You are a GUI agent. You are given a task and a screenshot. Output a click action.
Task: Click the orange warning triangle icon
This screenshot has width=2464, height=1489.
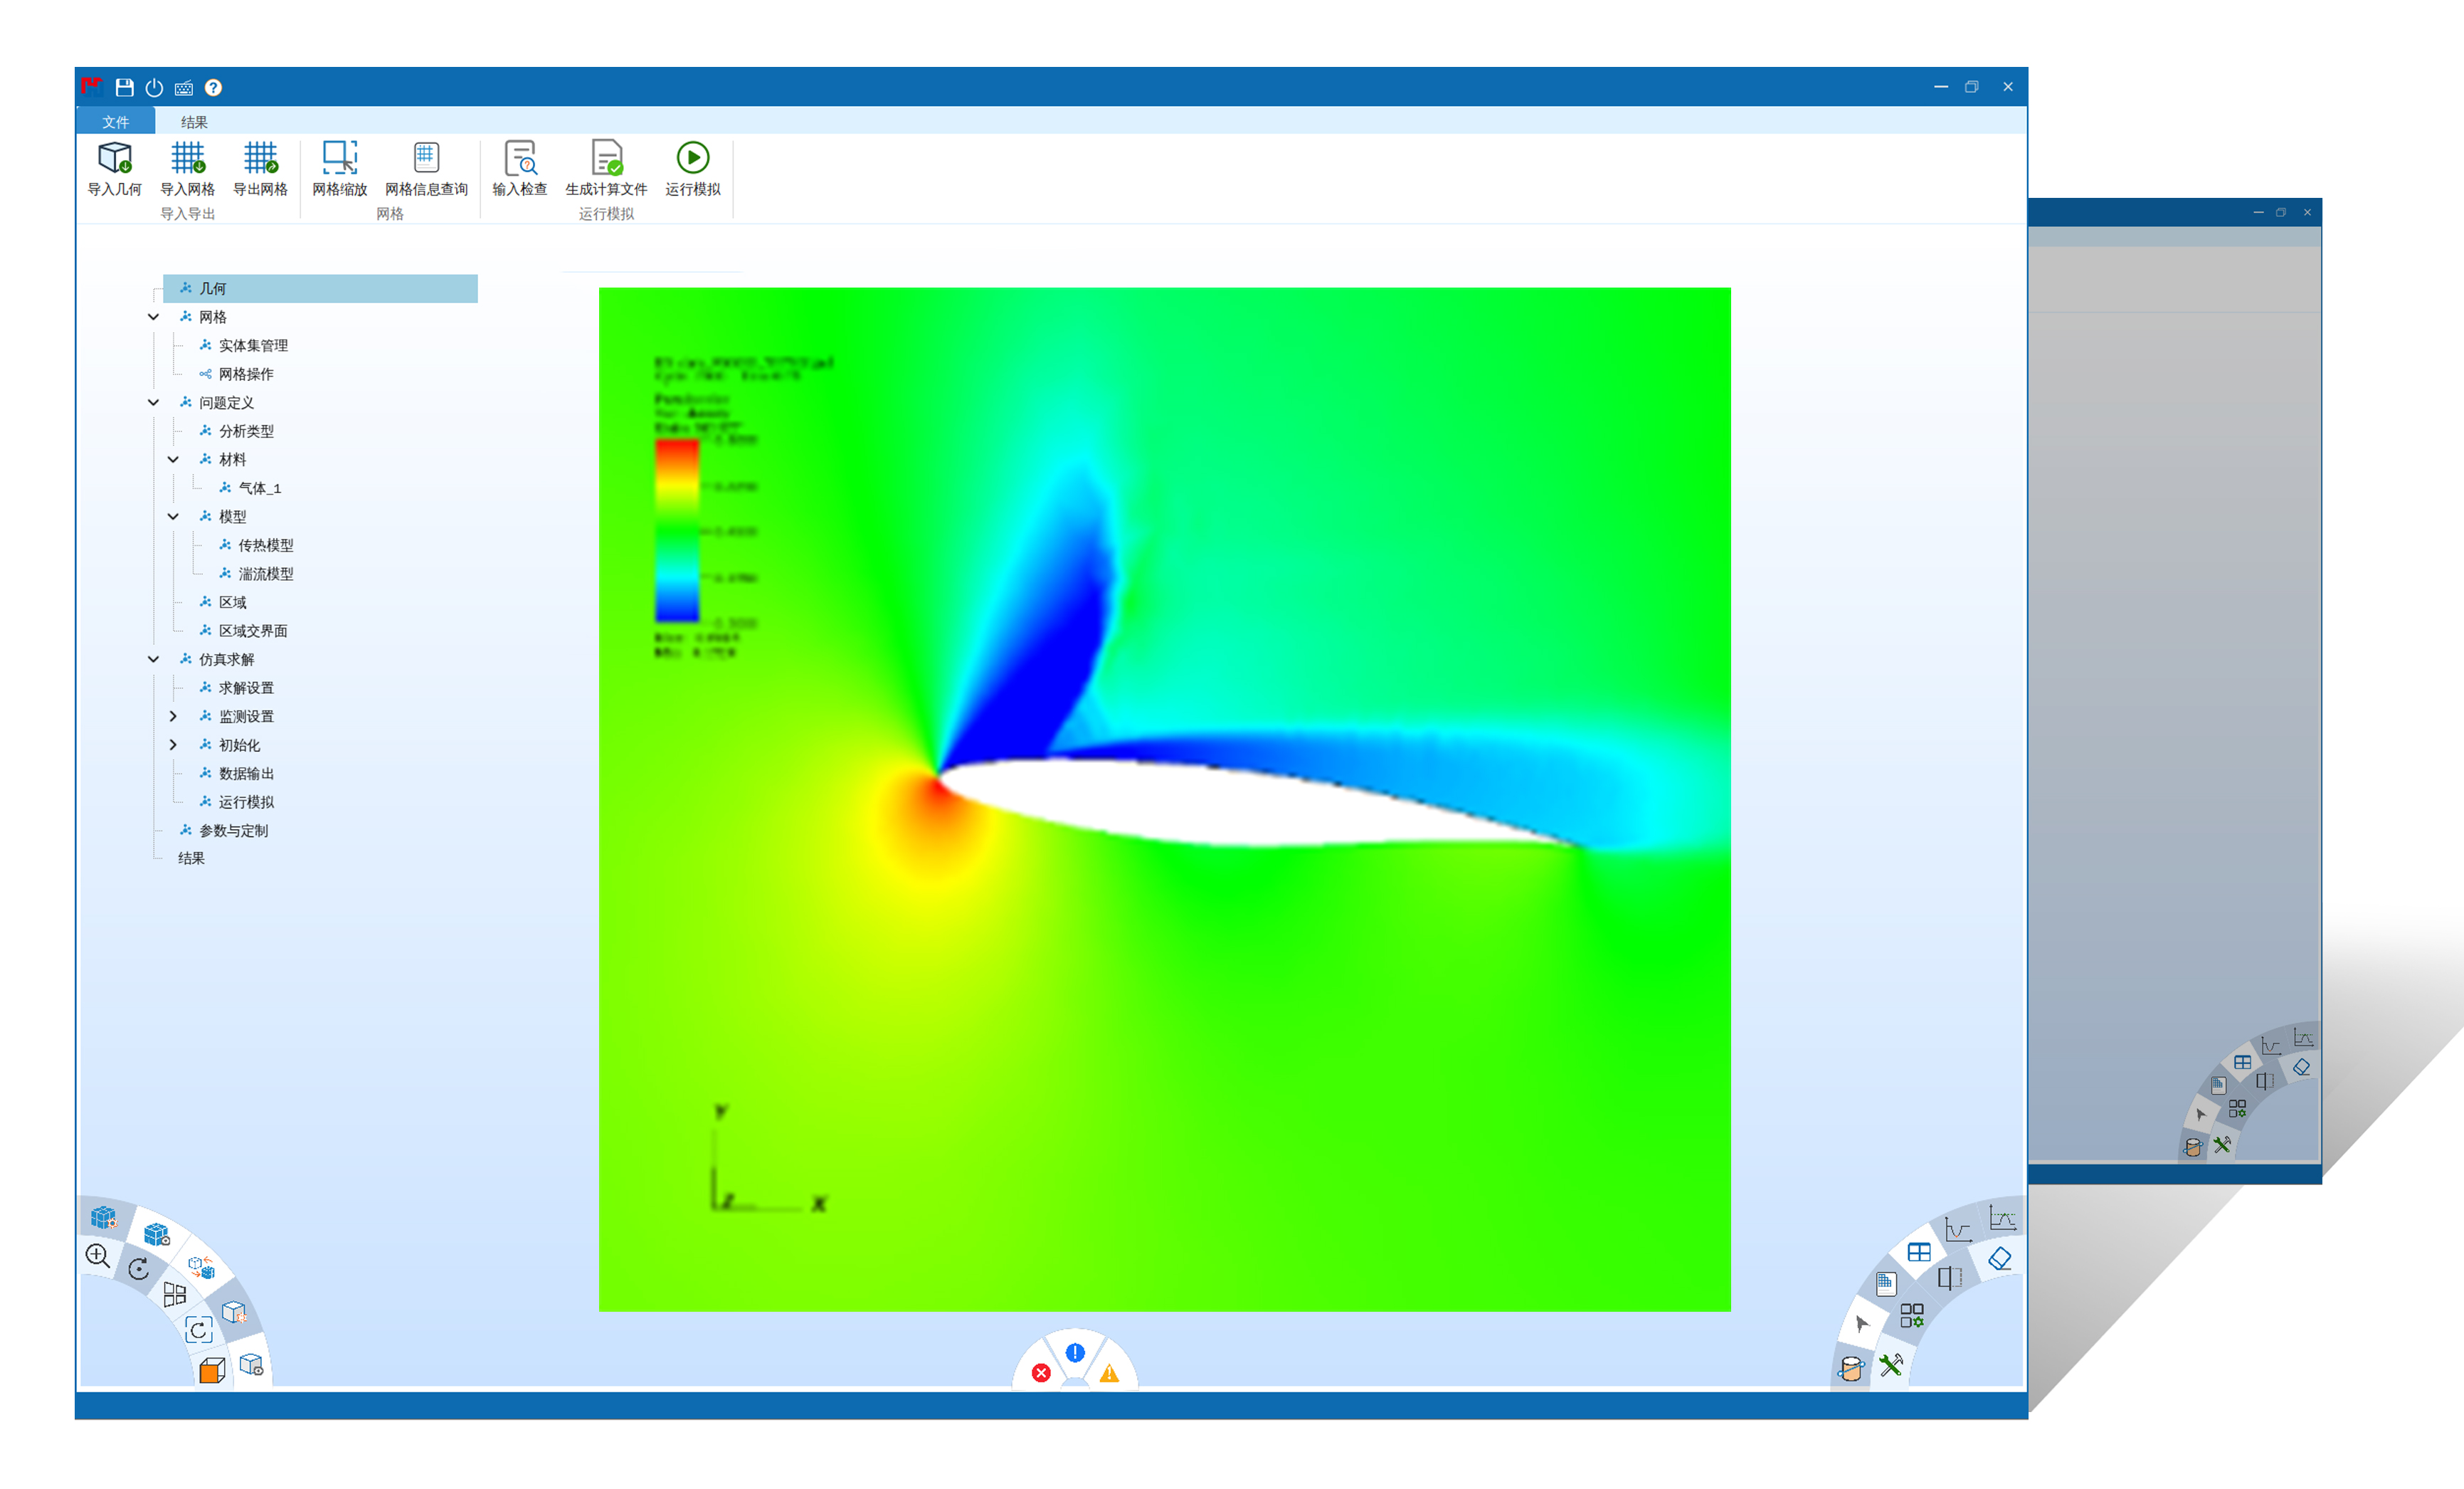click(1109, 1374)
